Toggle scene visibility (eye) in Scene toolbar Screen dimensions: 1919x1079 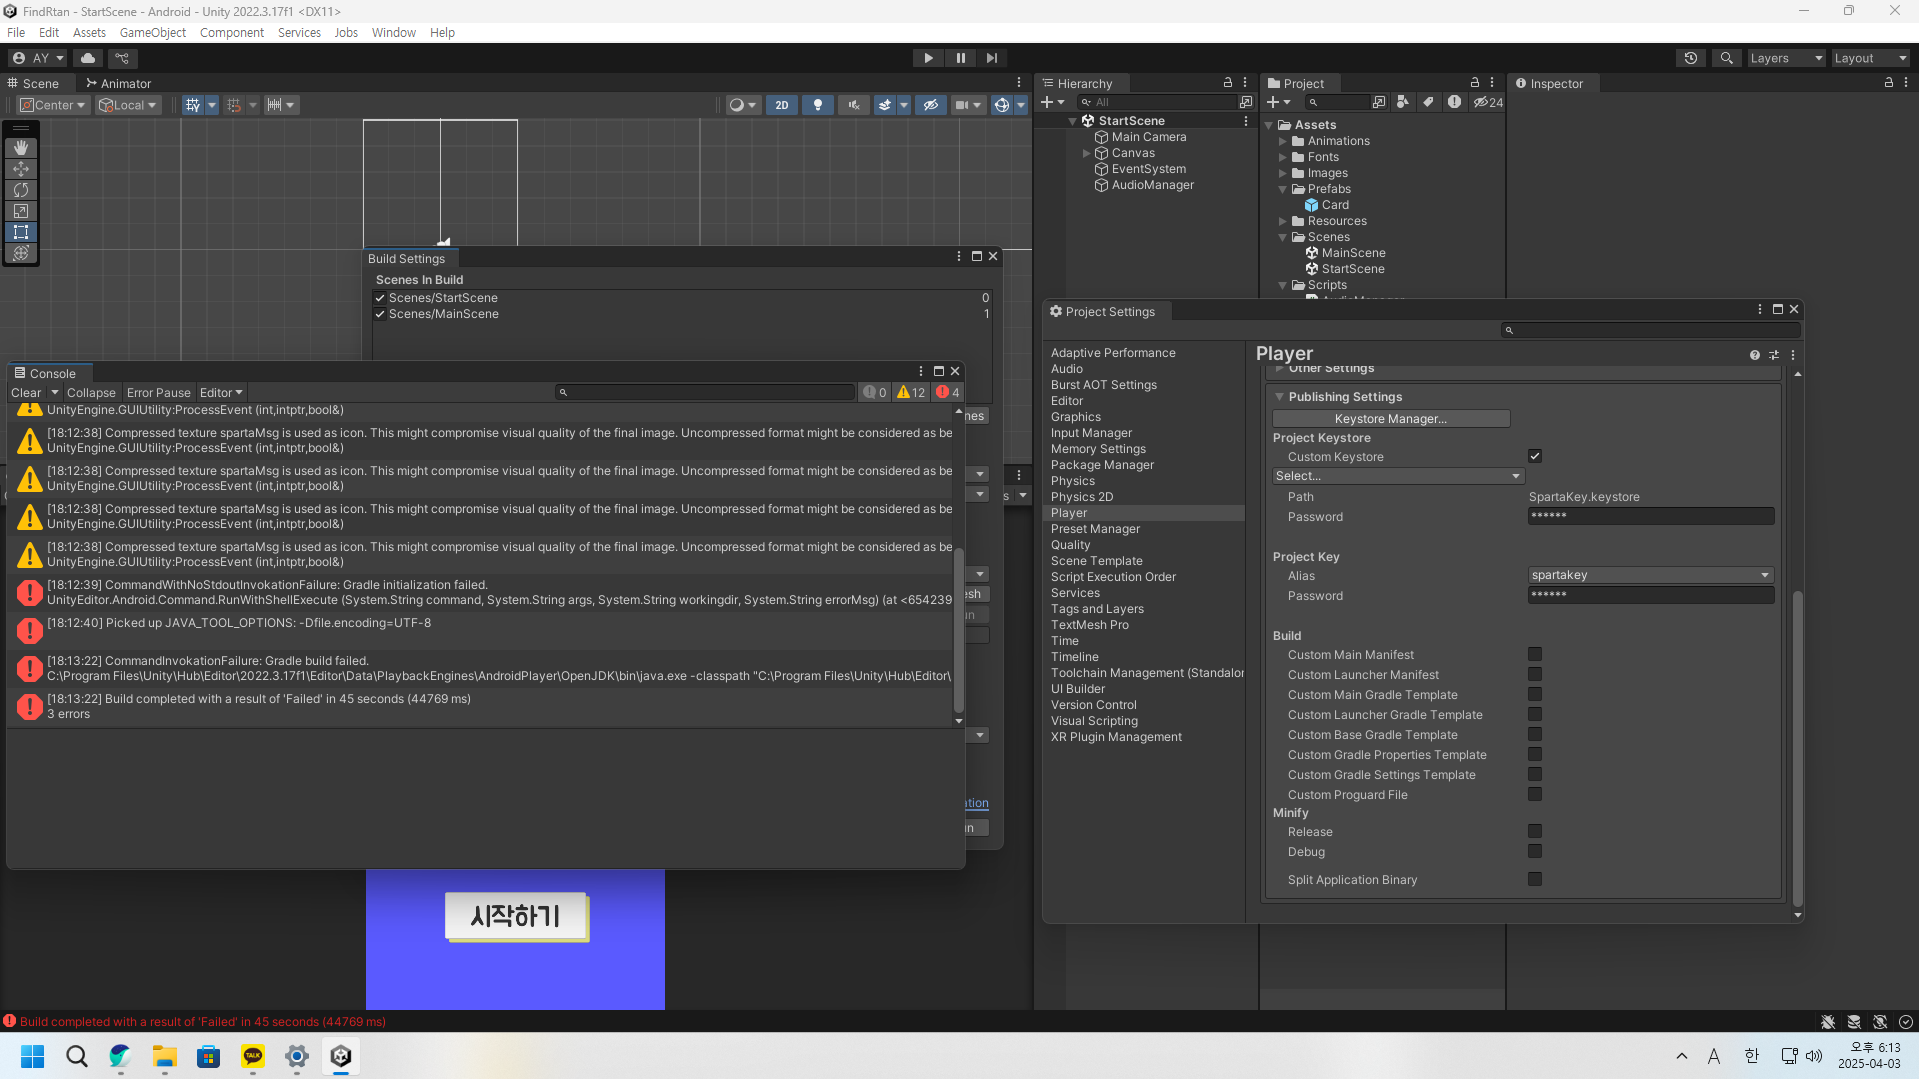pyautogui.click(x=931, y=105)
